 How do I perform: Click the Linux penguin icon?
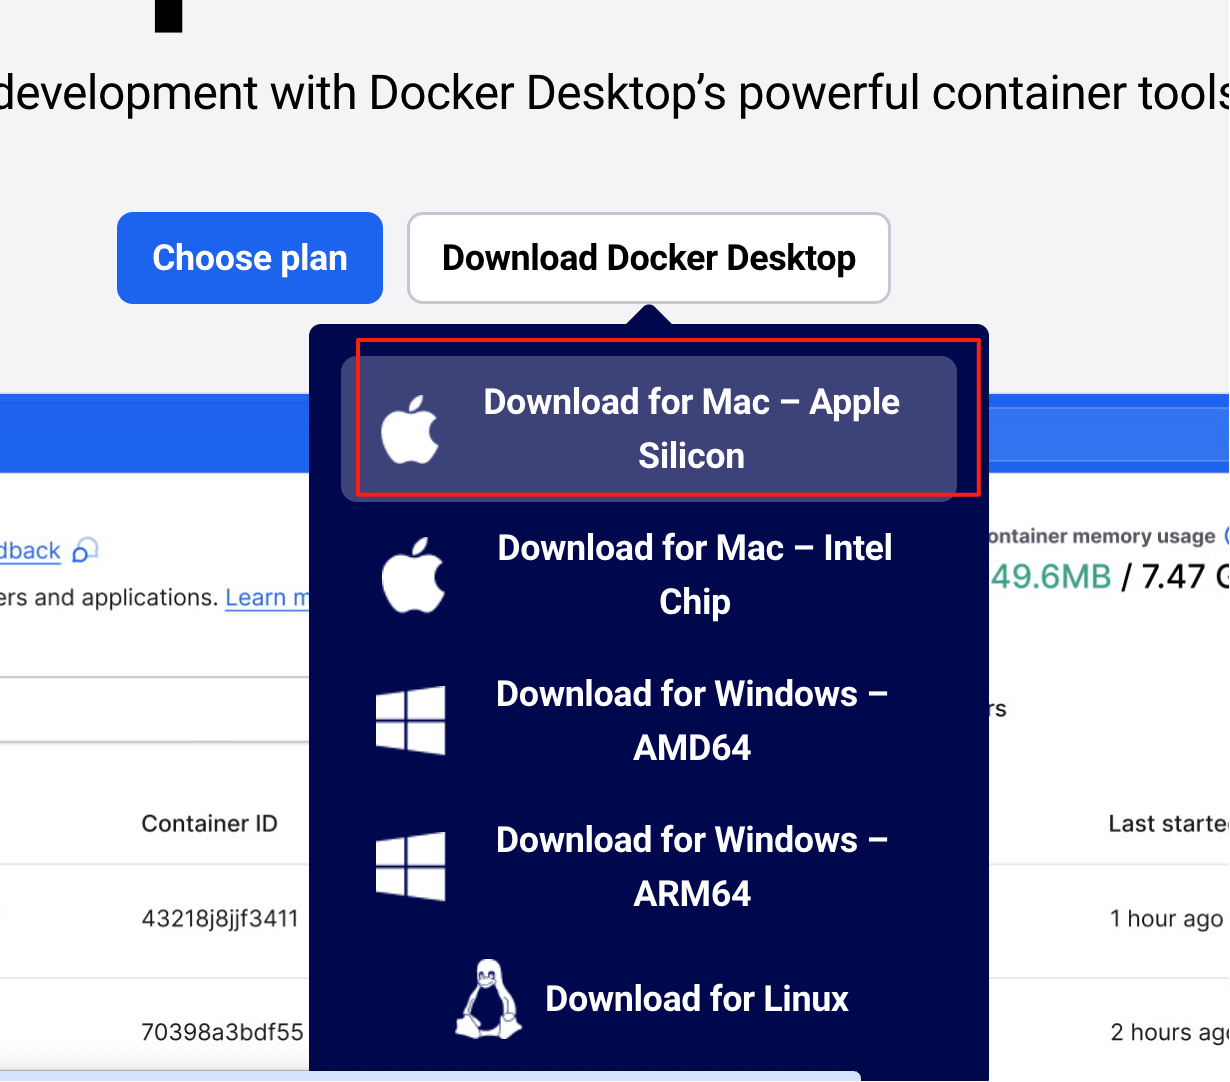[x=489, y=999]
